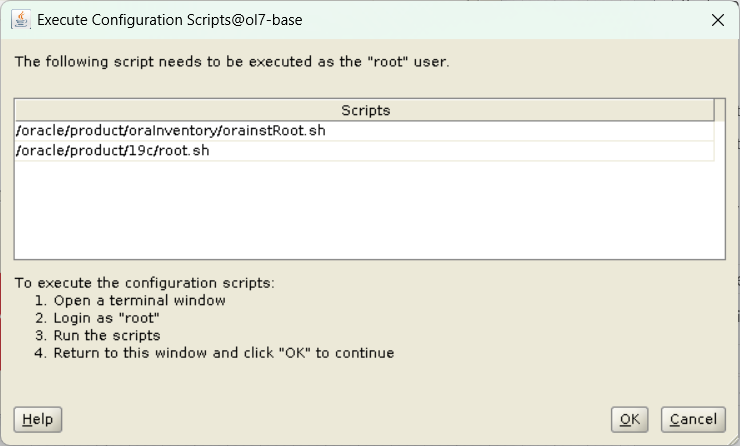Select the orainstRoot.sh script row

(365, 131)
